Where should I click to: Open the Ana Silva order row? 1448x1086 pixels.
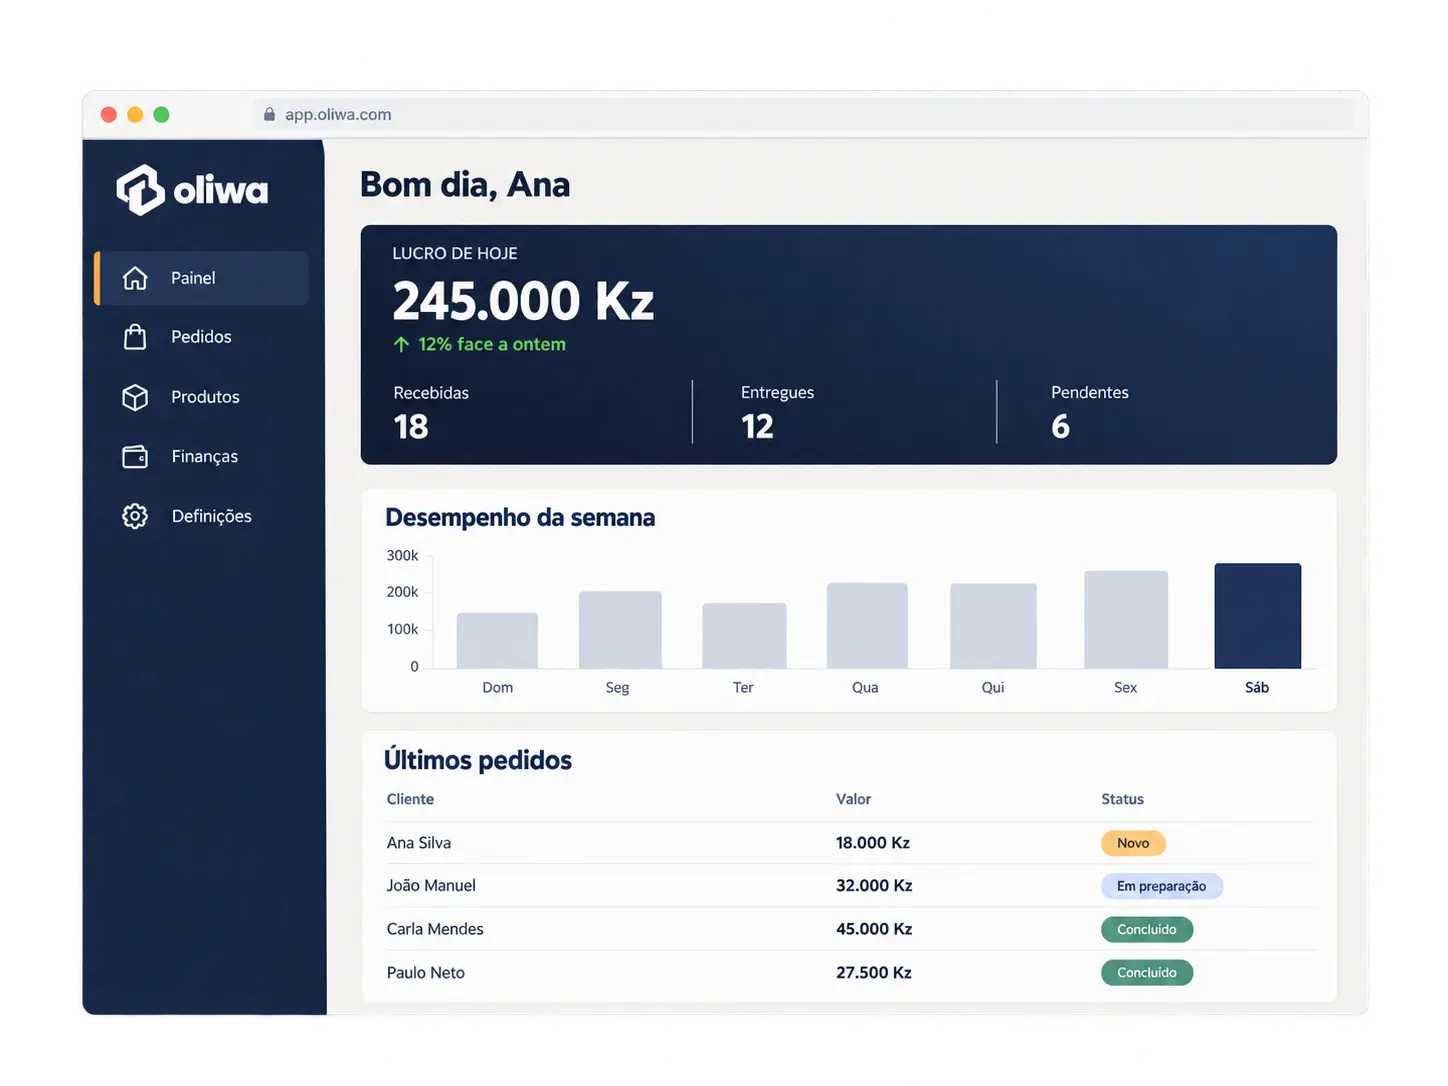pyautogui.click(x=849, y=843)
